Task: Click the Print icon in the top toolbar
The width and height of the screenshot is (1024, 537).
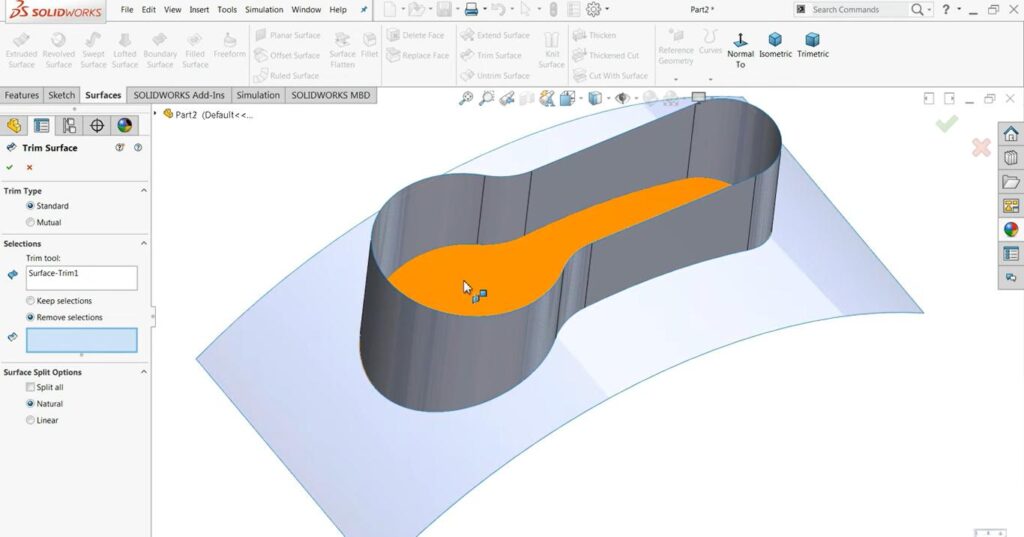Action: coord(471,10)
